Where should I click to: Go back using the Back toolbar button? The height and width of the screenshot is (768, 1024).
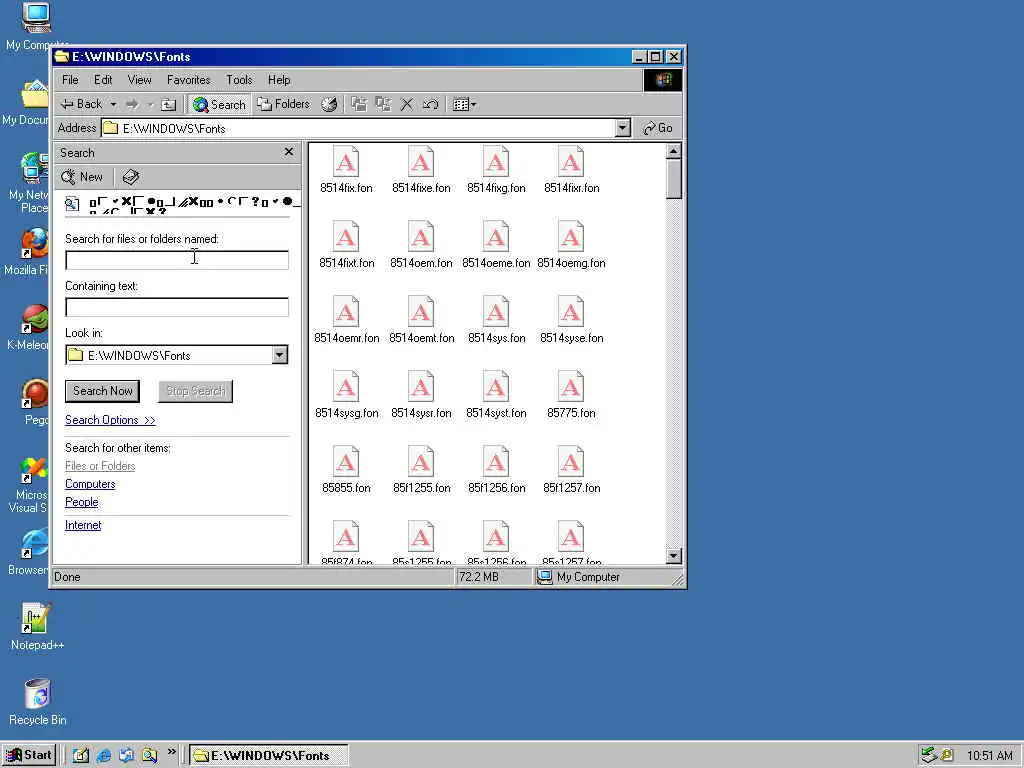click(80, 104)
